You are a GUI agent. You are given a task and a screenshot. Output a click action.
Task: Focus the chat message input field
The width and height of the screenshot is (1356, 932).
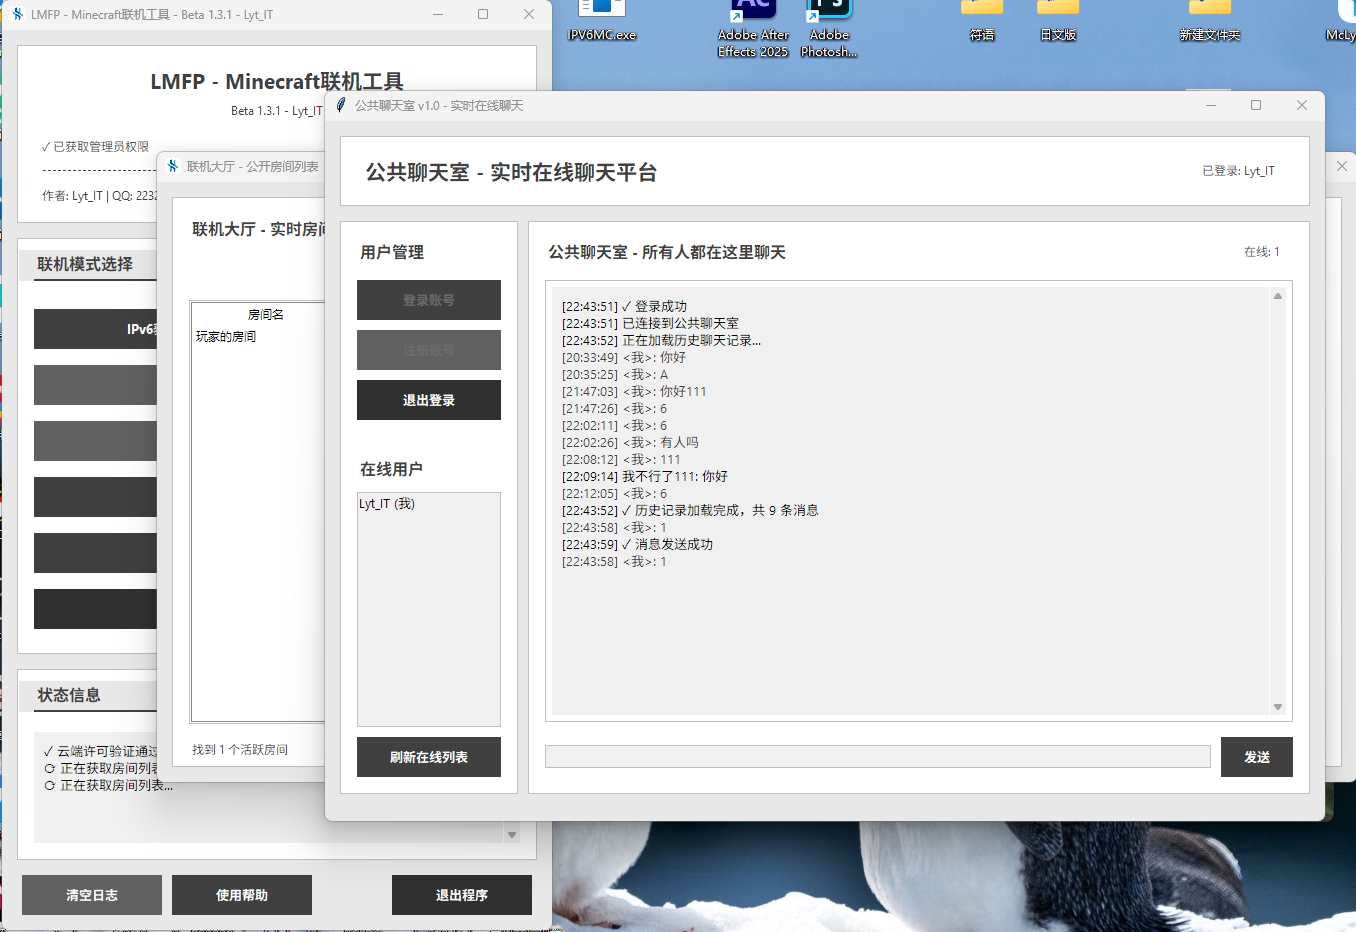point(877,757)
